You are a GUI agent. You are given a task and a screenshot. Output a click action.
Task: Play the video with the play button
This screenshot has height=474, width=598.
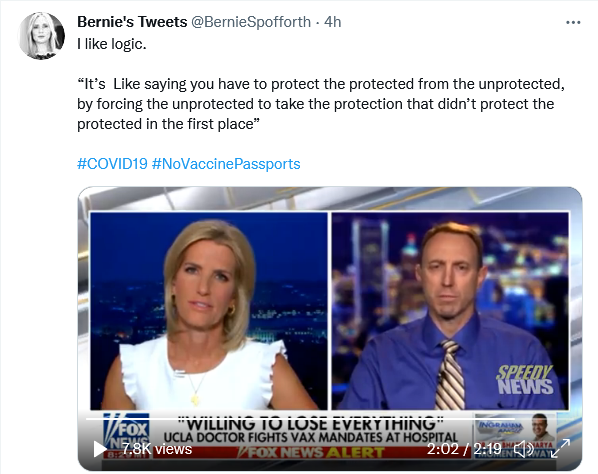tap(100, 449)
